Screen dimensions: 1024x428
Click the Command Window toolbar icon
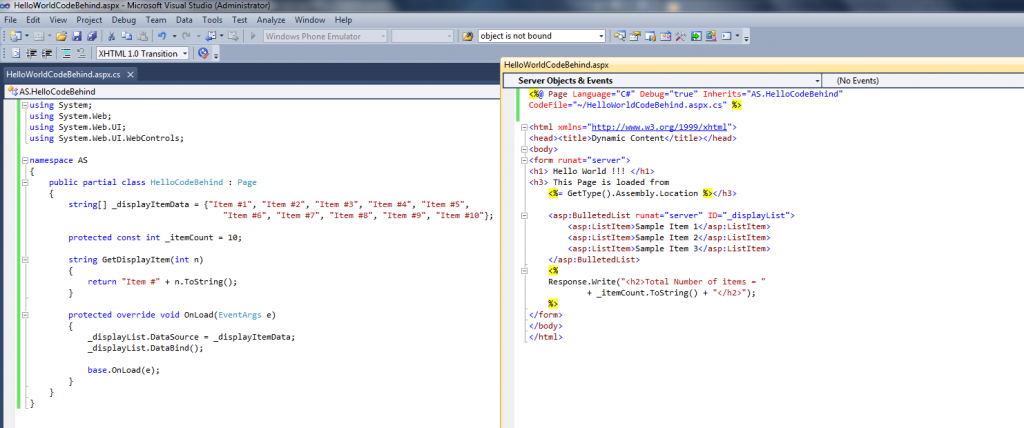tap(726, 36)
